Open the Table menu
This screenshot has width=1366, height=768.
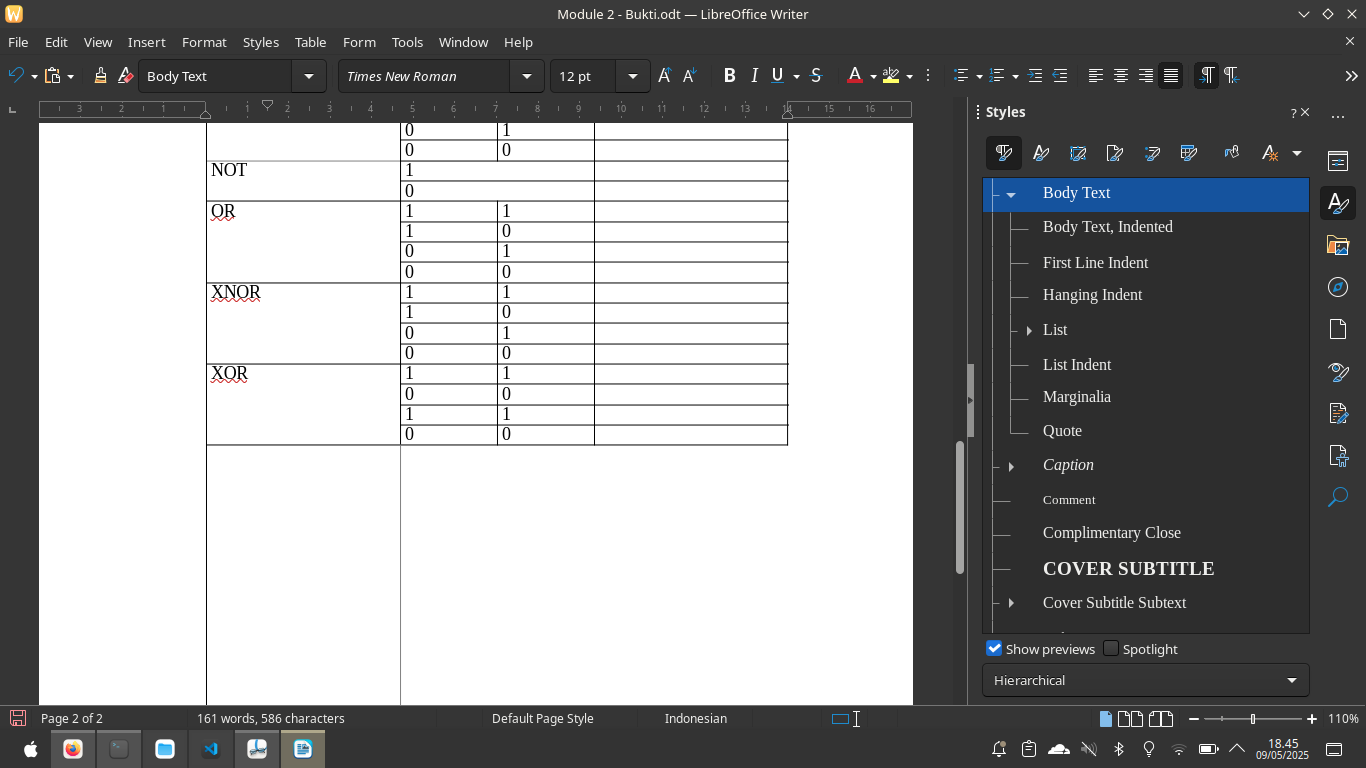click(310, 42)
